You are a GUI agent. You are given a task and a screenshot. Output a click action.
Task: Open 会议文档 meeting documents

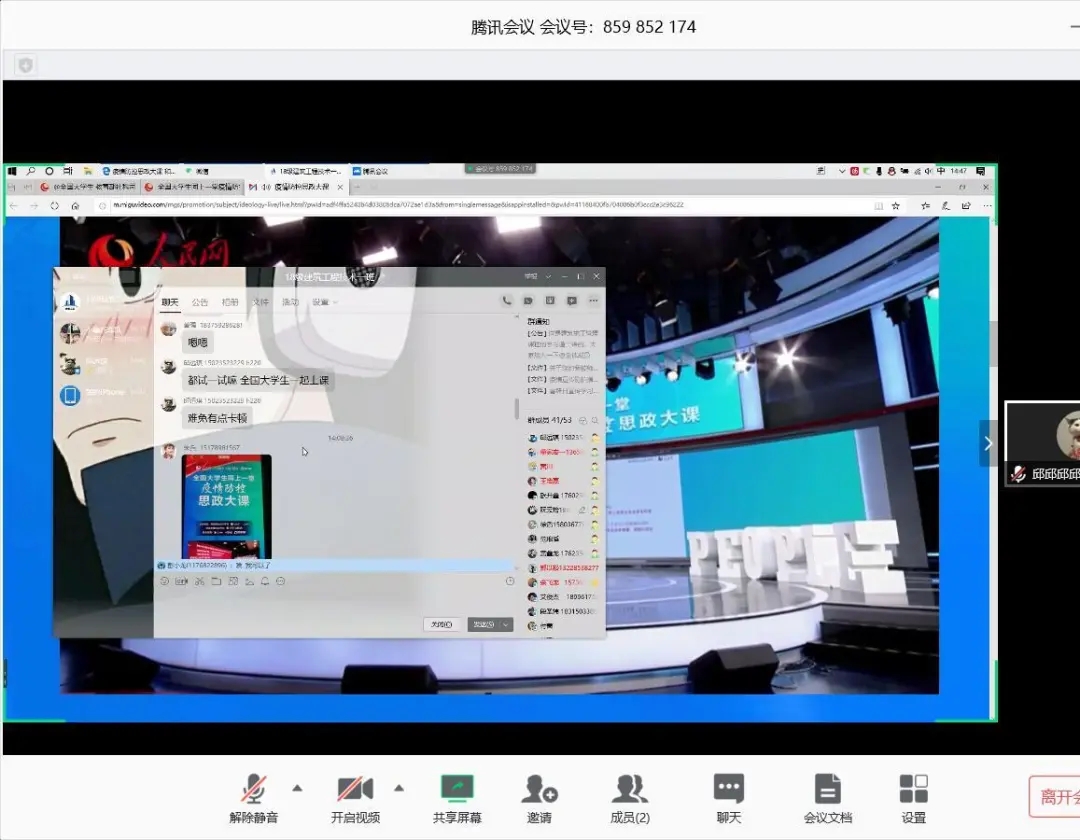827,790
